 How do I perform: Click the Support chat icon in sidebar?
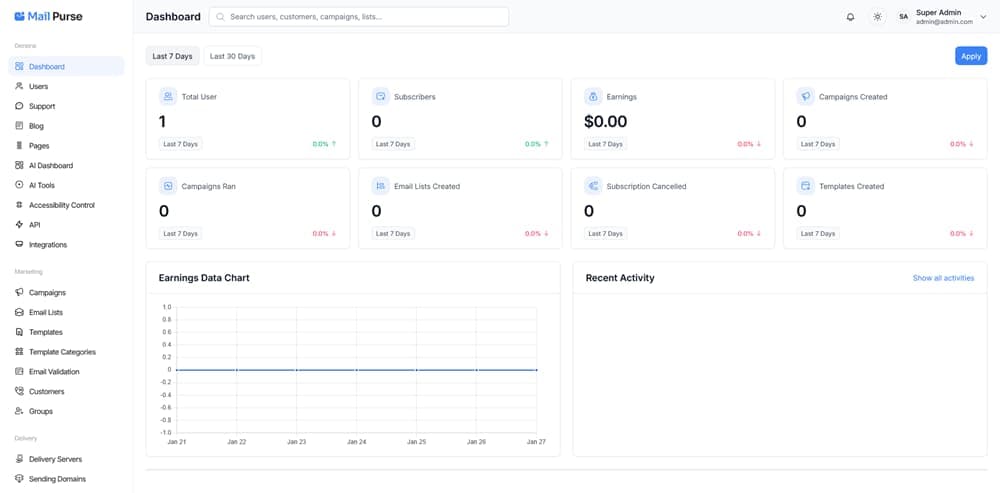[20, 106]
